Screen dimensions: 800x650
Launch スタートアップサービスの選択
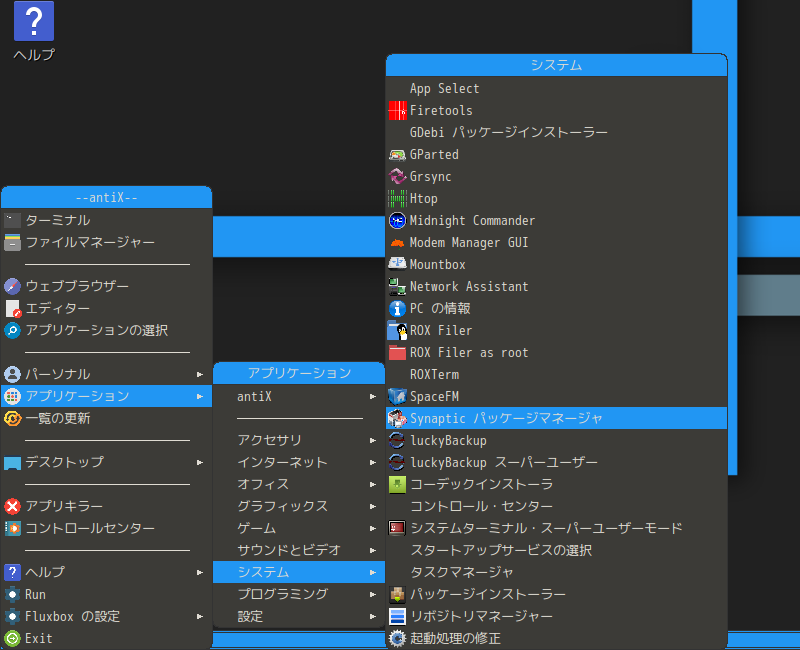pyautogui.click(x=556, y=550)
